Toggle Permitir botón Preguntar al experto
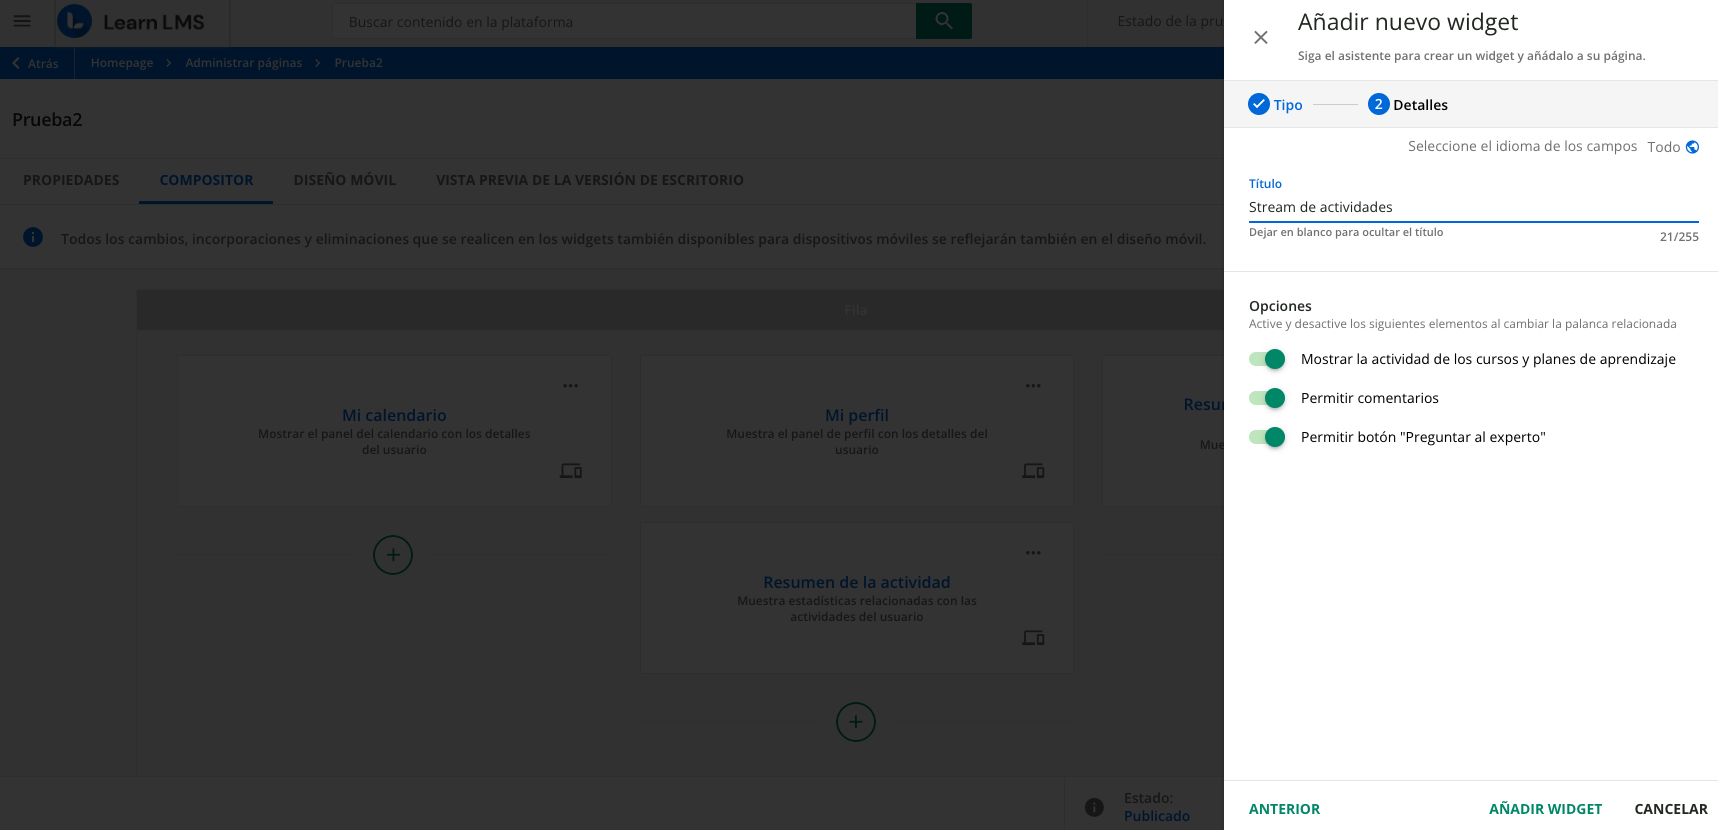Screen dimensions: 1718x830 tap(1267, 437)
